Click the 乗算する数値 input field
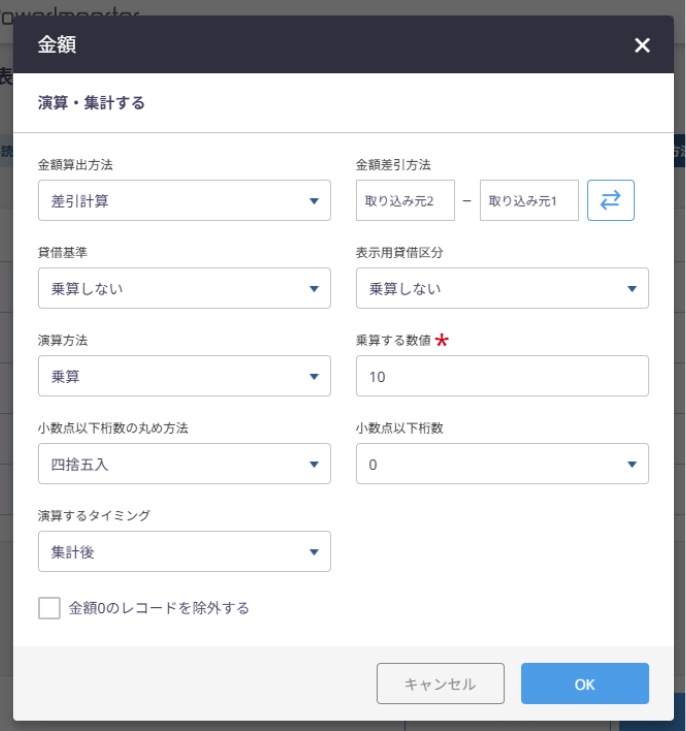This screenshot has height=731, width=686. coord(502,376)
